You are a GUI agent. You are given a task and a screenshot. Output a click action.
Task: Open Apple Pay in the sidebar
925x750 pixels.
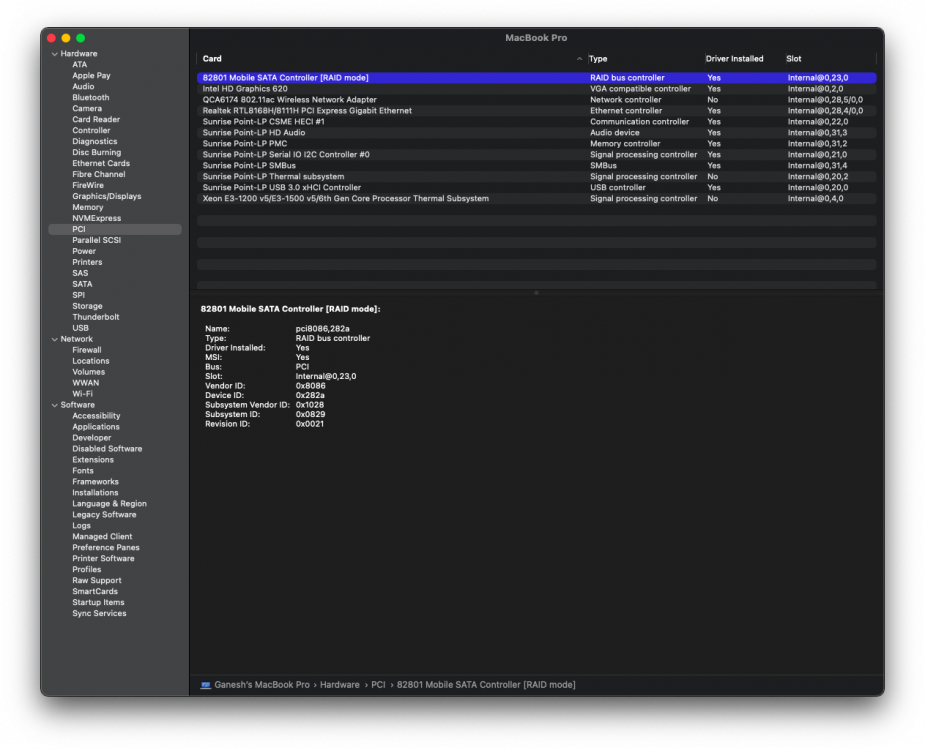91,76
